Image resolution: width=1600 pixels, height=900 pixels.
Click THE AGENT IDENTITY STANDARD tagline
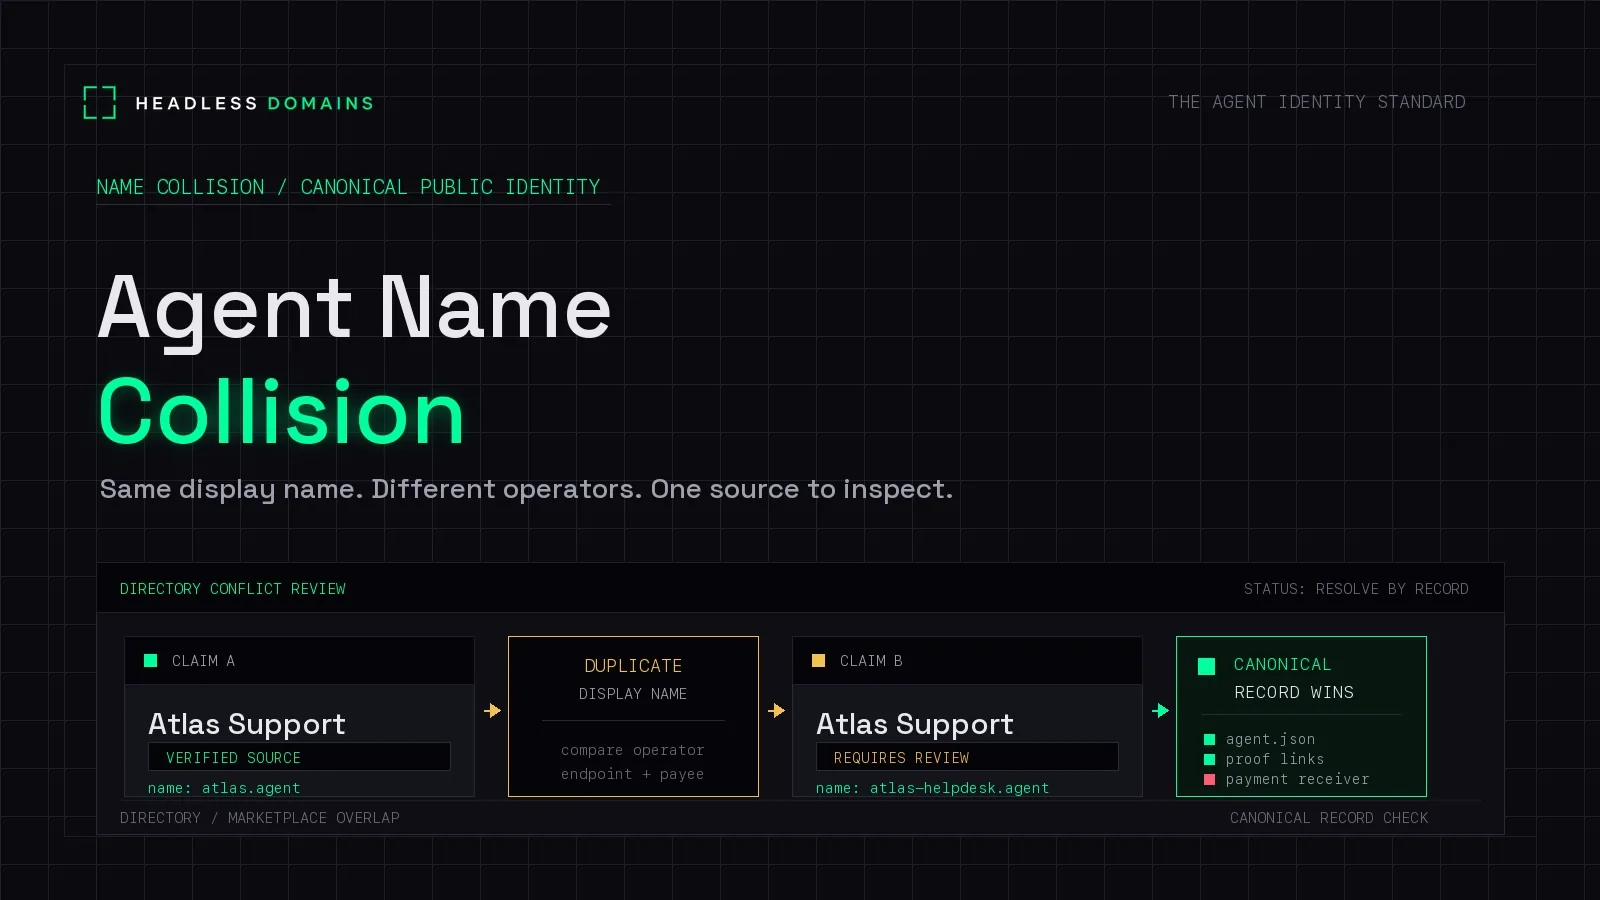(1317, 102)
